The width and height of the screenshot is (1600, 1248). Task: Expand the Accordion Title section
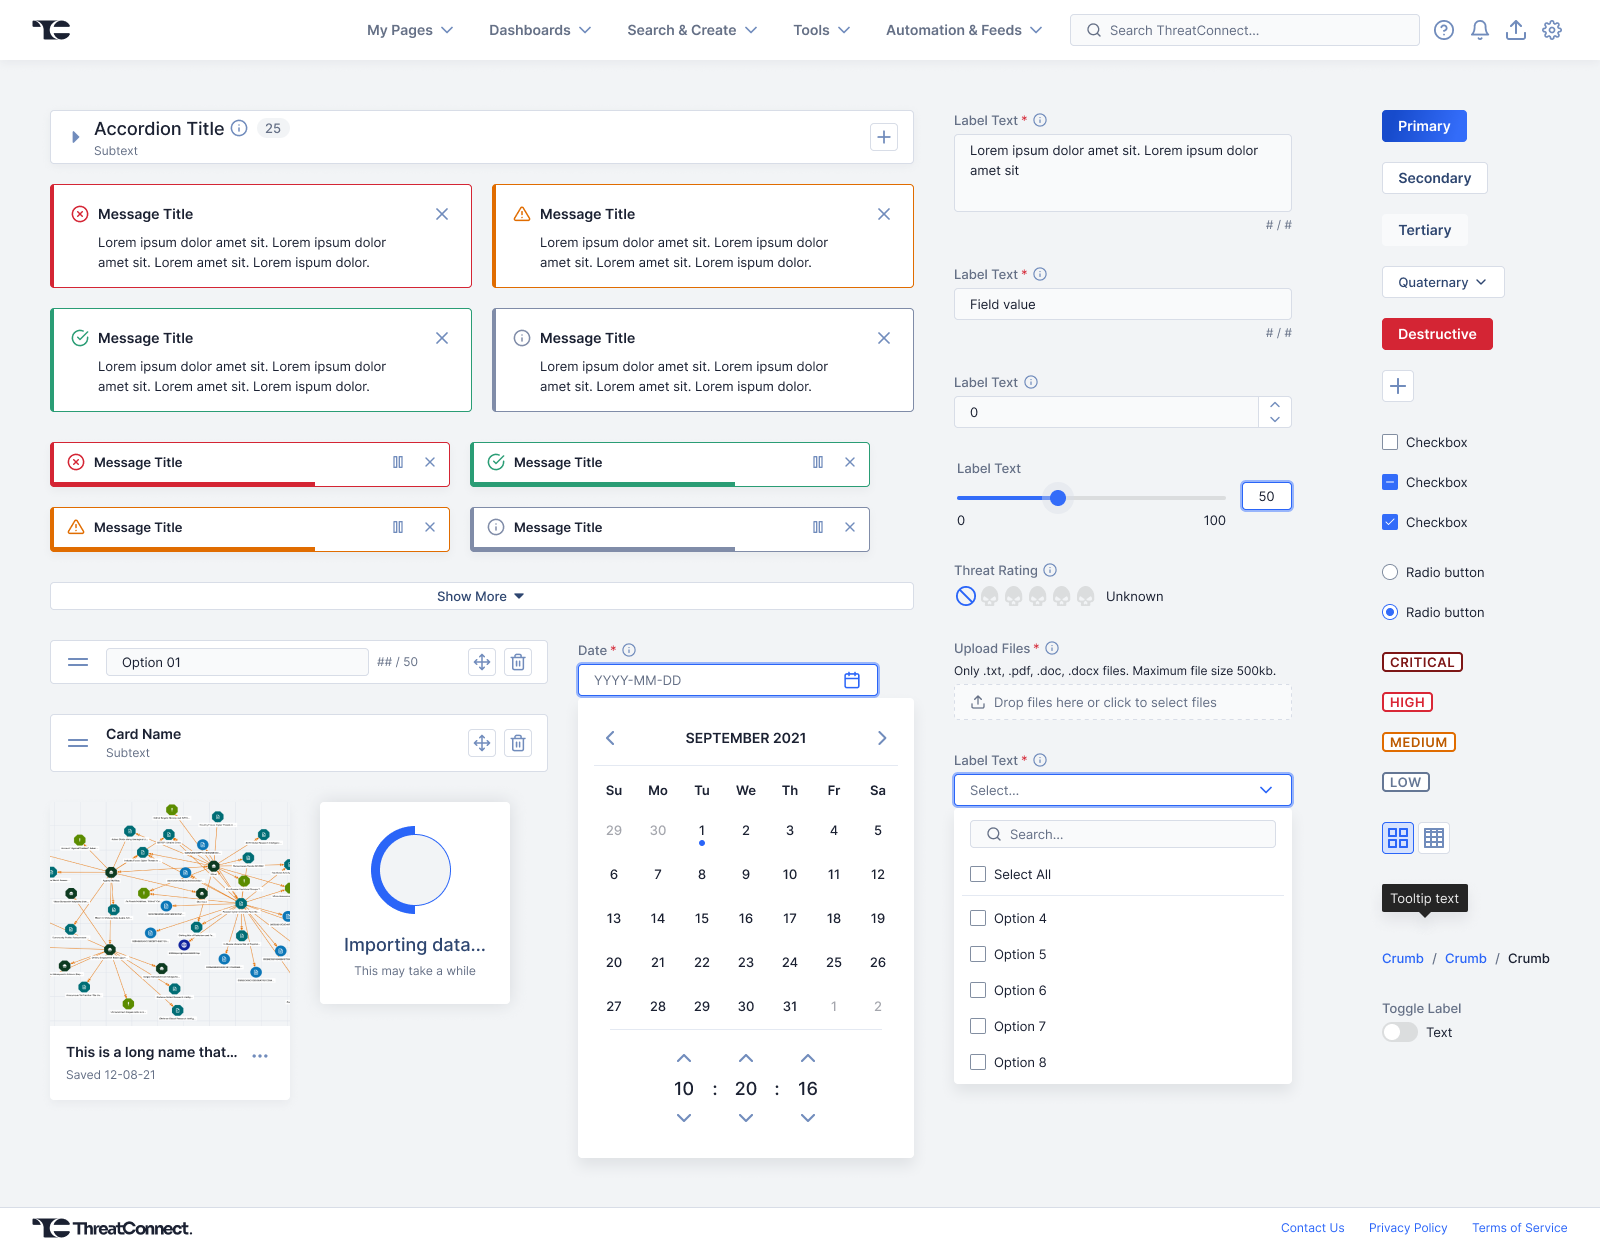pyautogui.click(x=75, y=137)
